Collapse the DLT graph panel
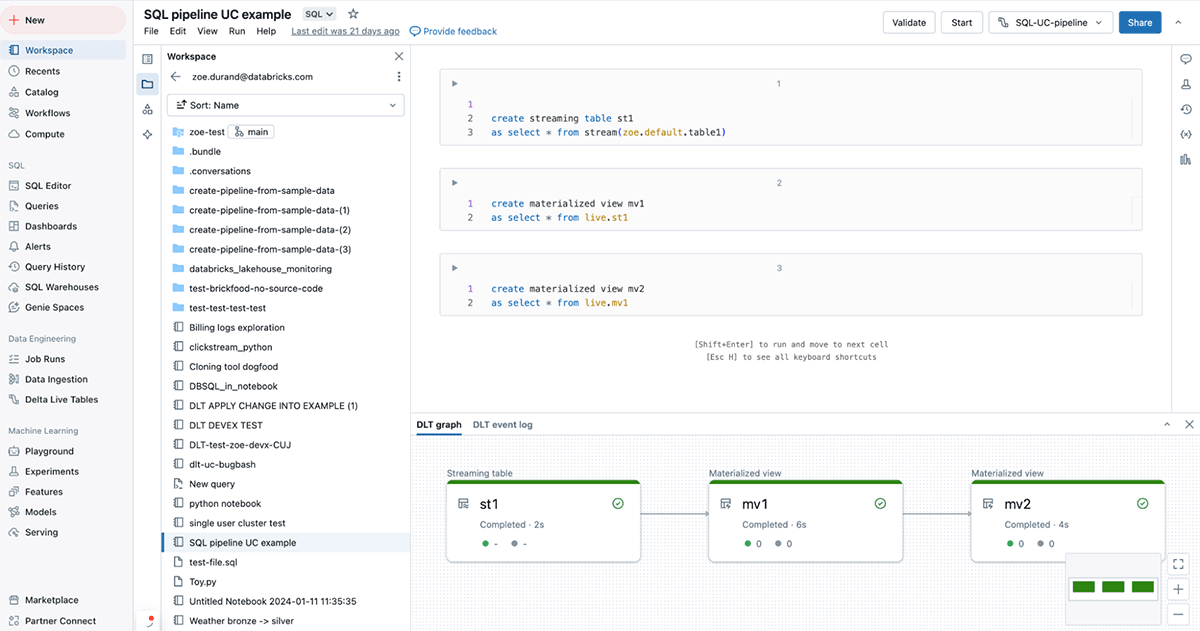This screenshot has width=1200, height=631. tap(1166, 425)
